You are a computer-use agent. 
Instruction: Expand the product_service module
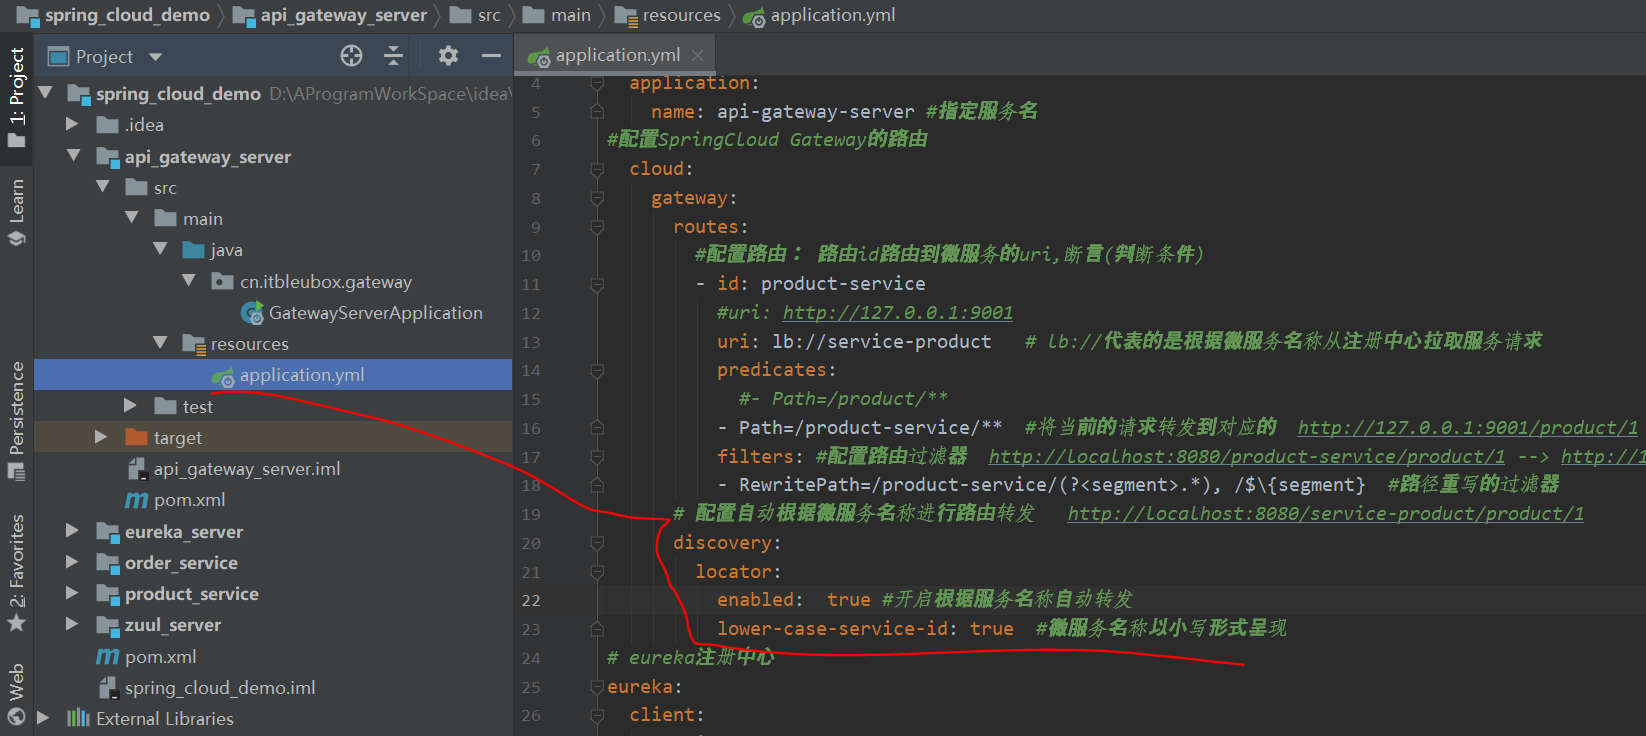click(72, 593)
